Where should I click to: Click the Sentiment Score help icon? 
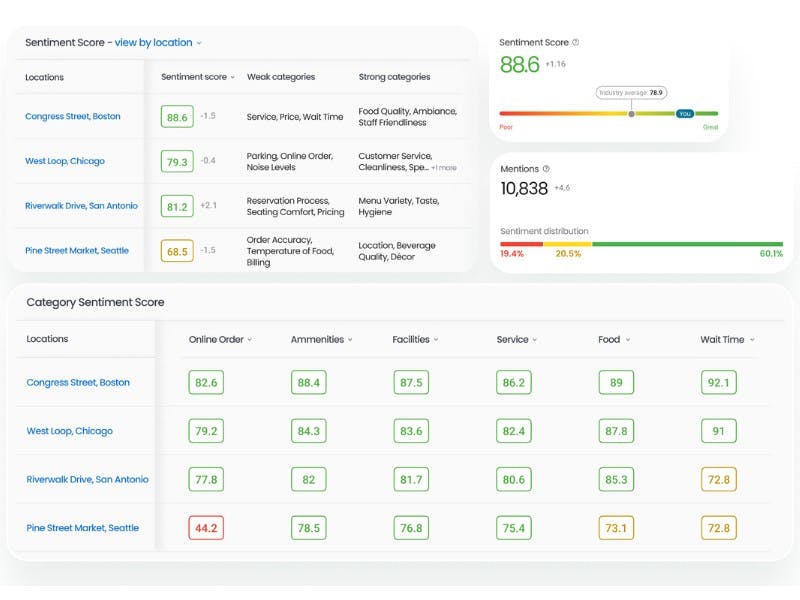[575, 43]
